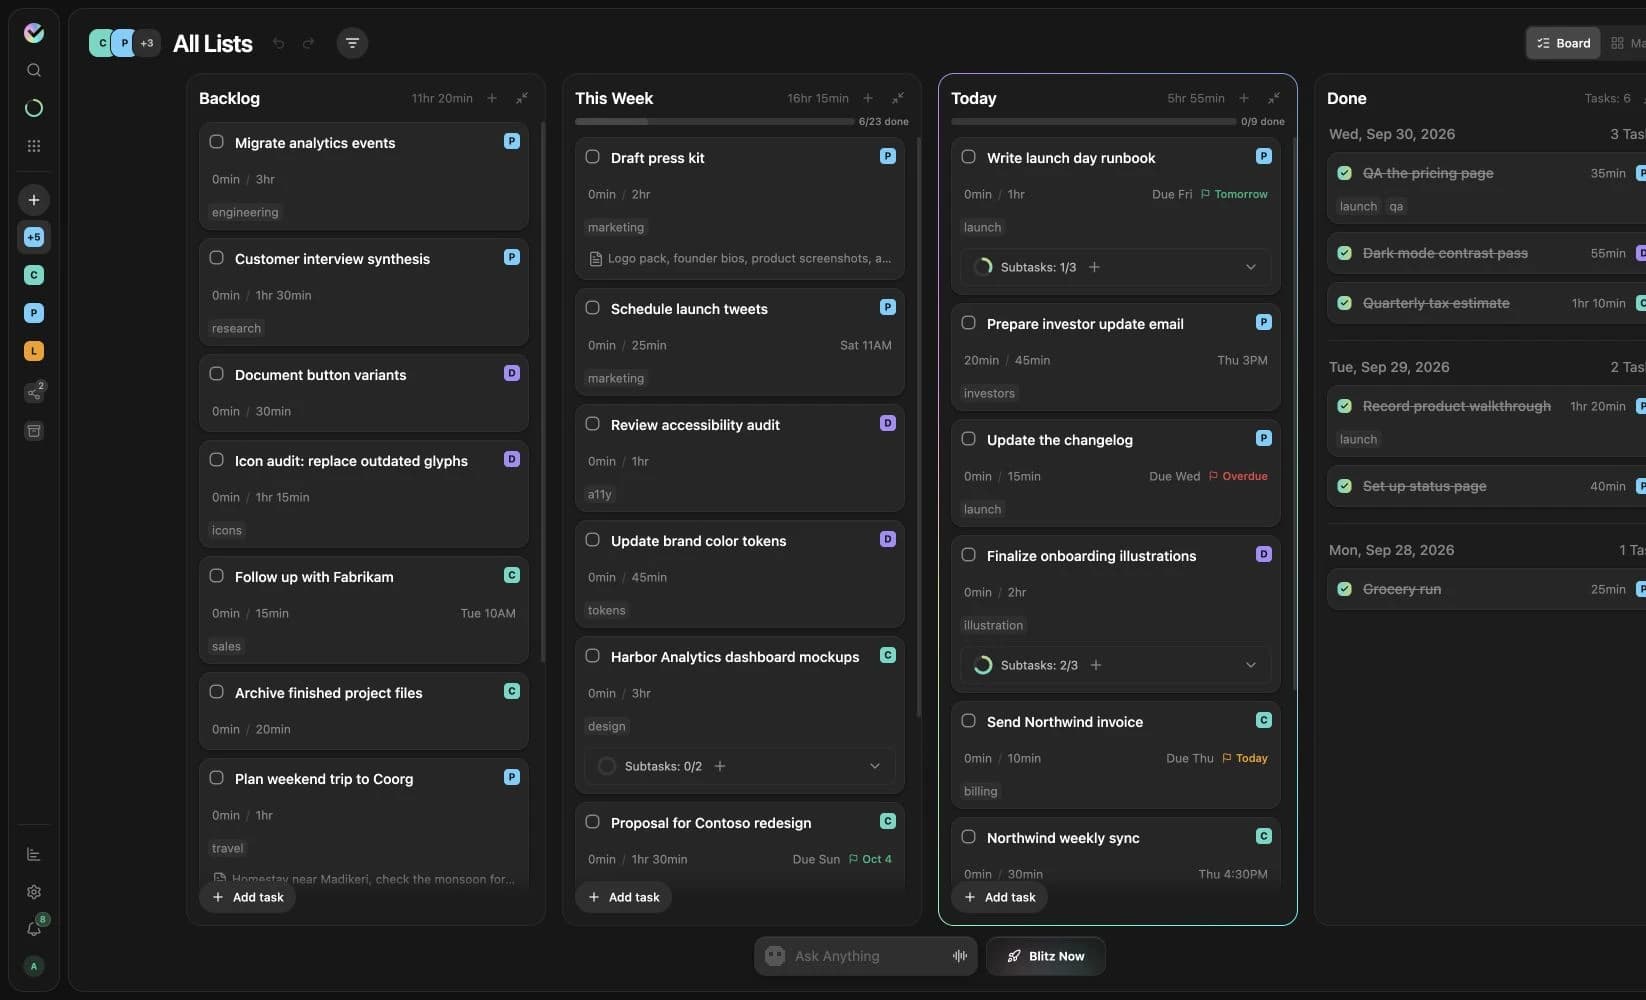Collapse the This Week column
1646x1000 pixels.
coord(898,98)
